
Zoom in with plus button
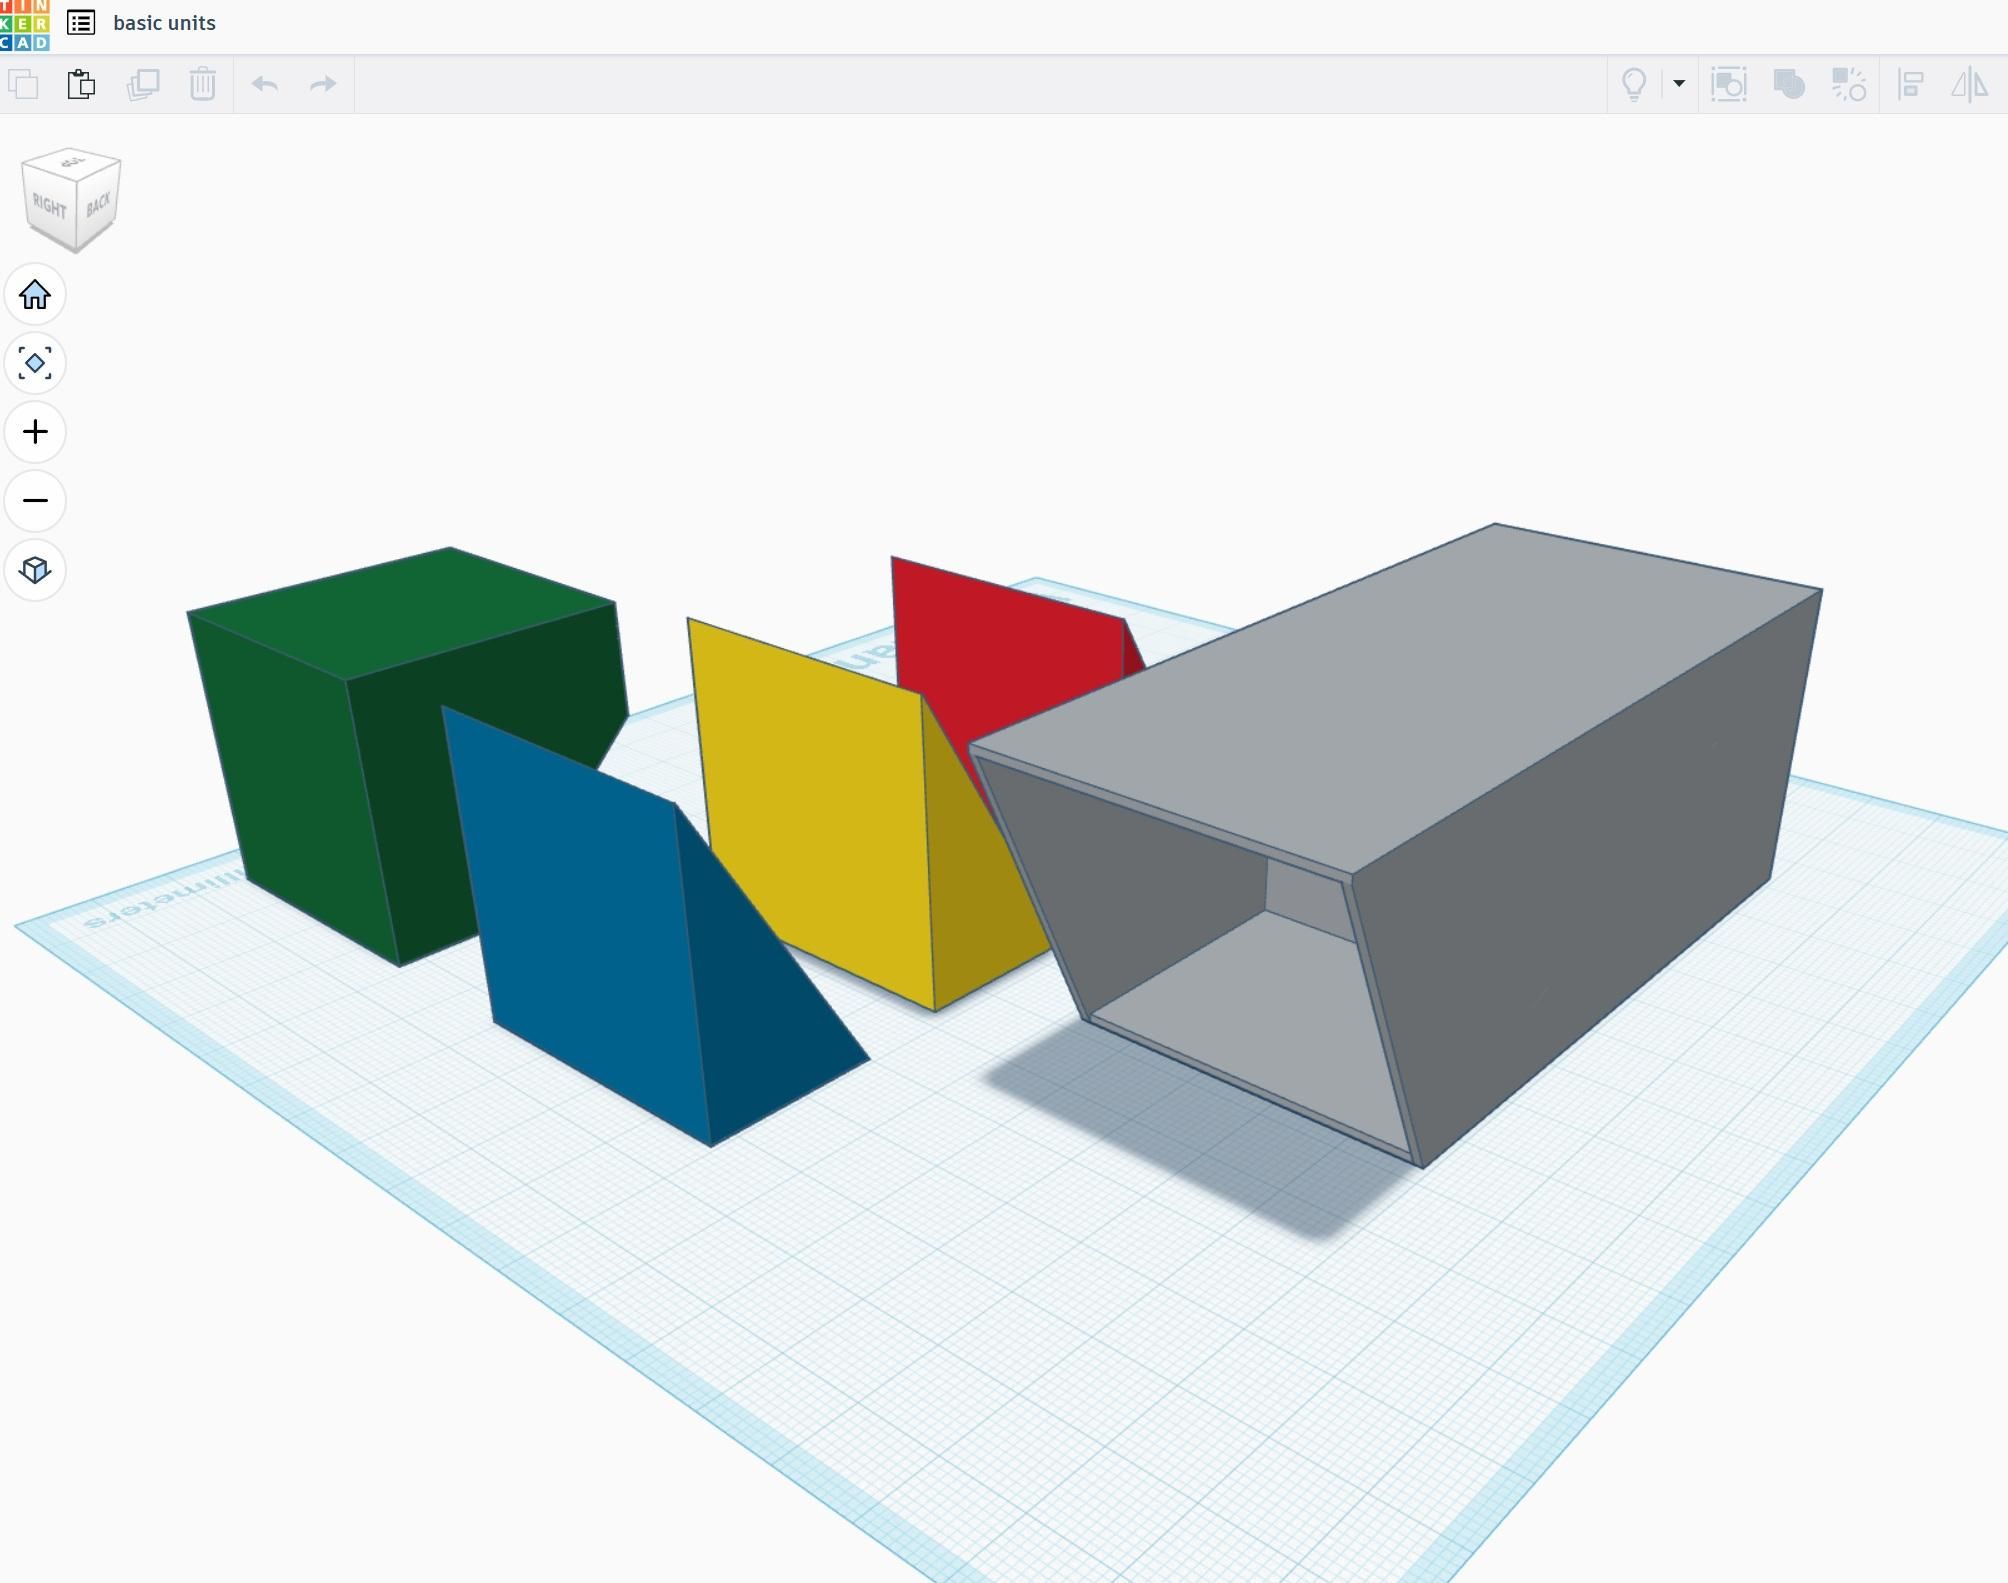[x=35, y=432]
